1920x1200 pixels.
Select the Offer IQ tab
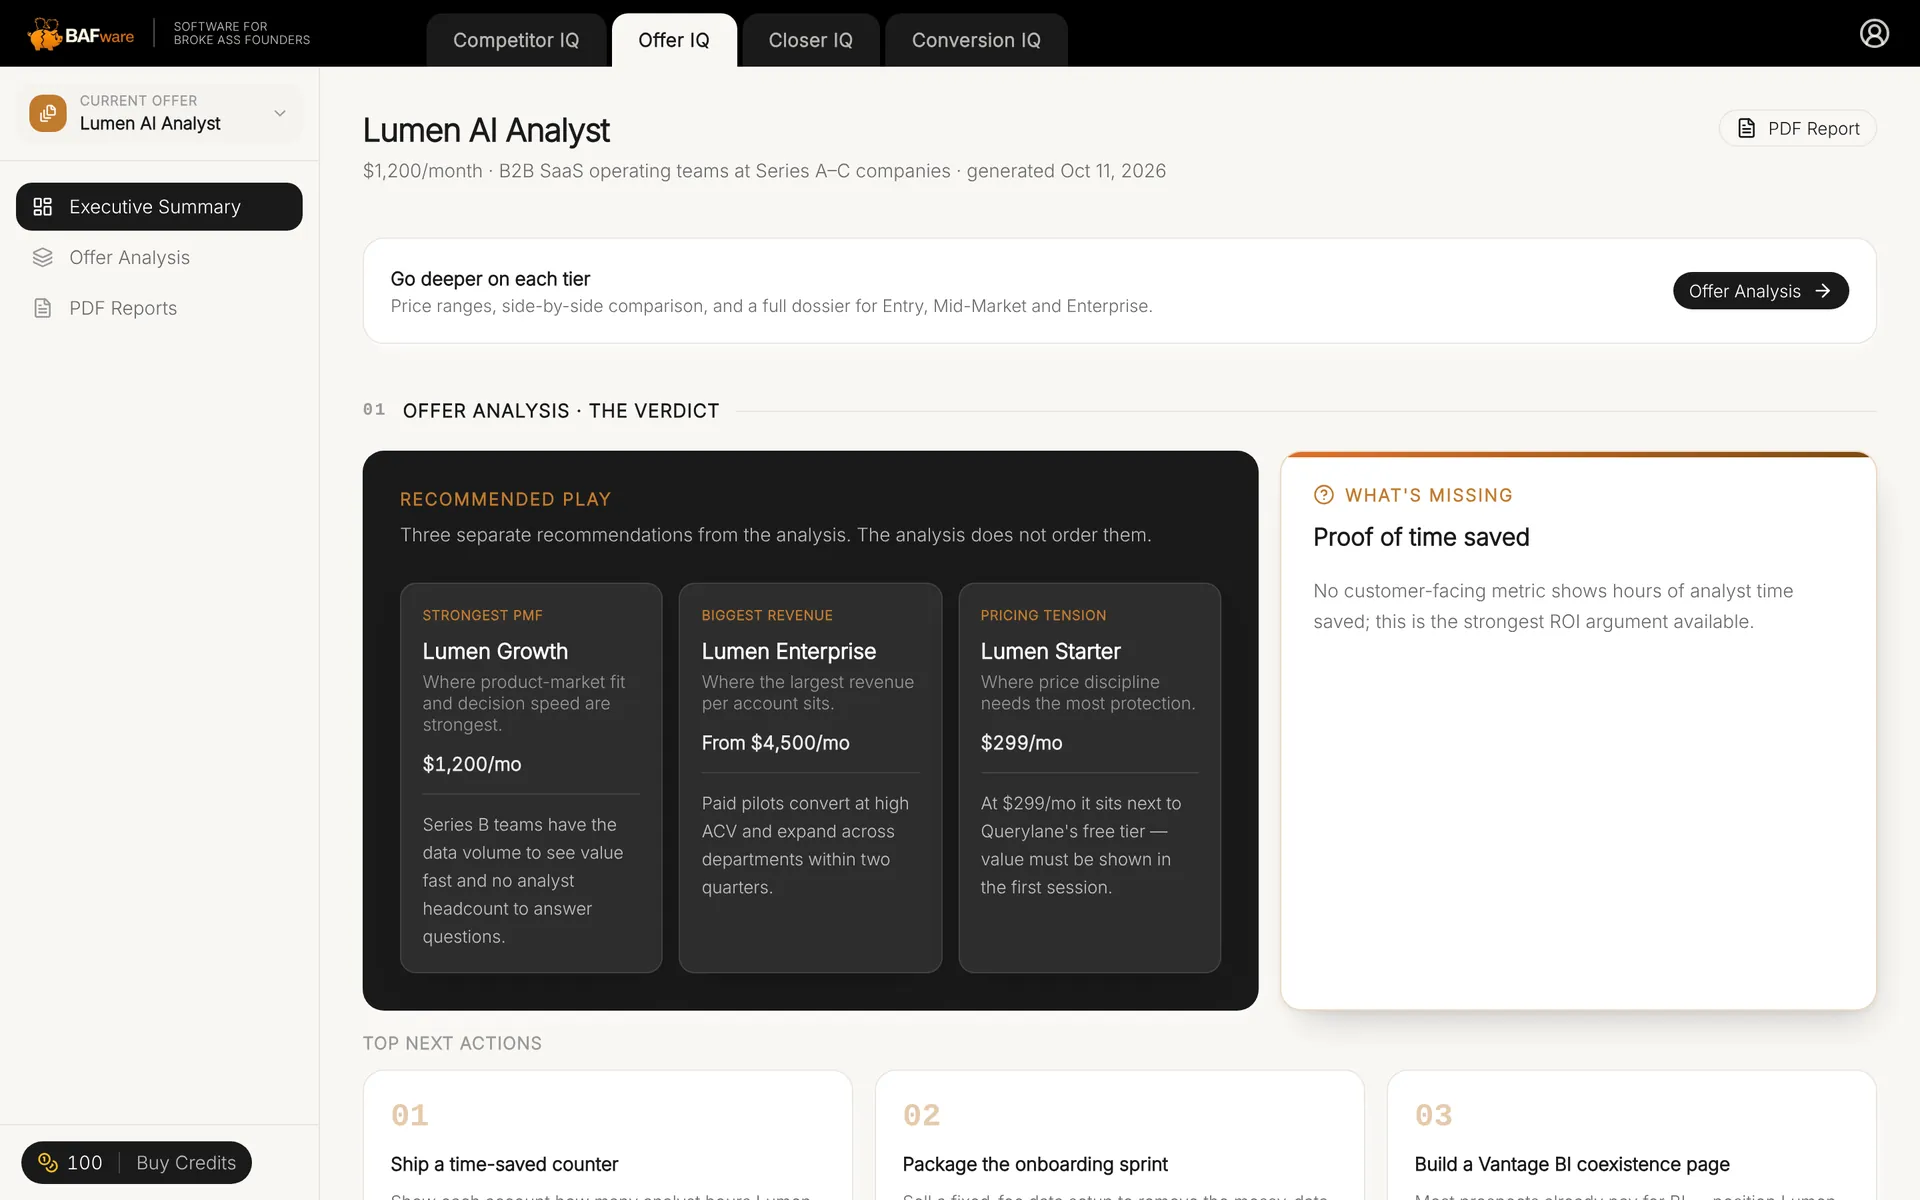tap(674, 40)
